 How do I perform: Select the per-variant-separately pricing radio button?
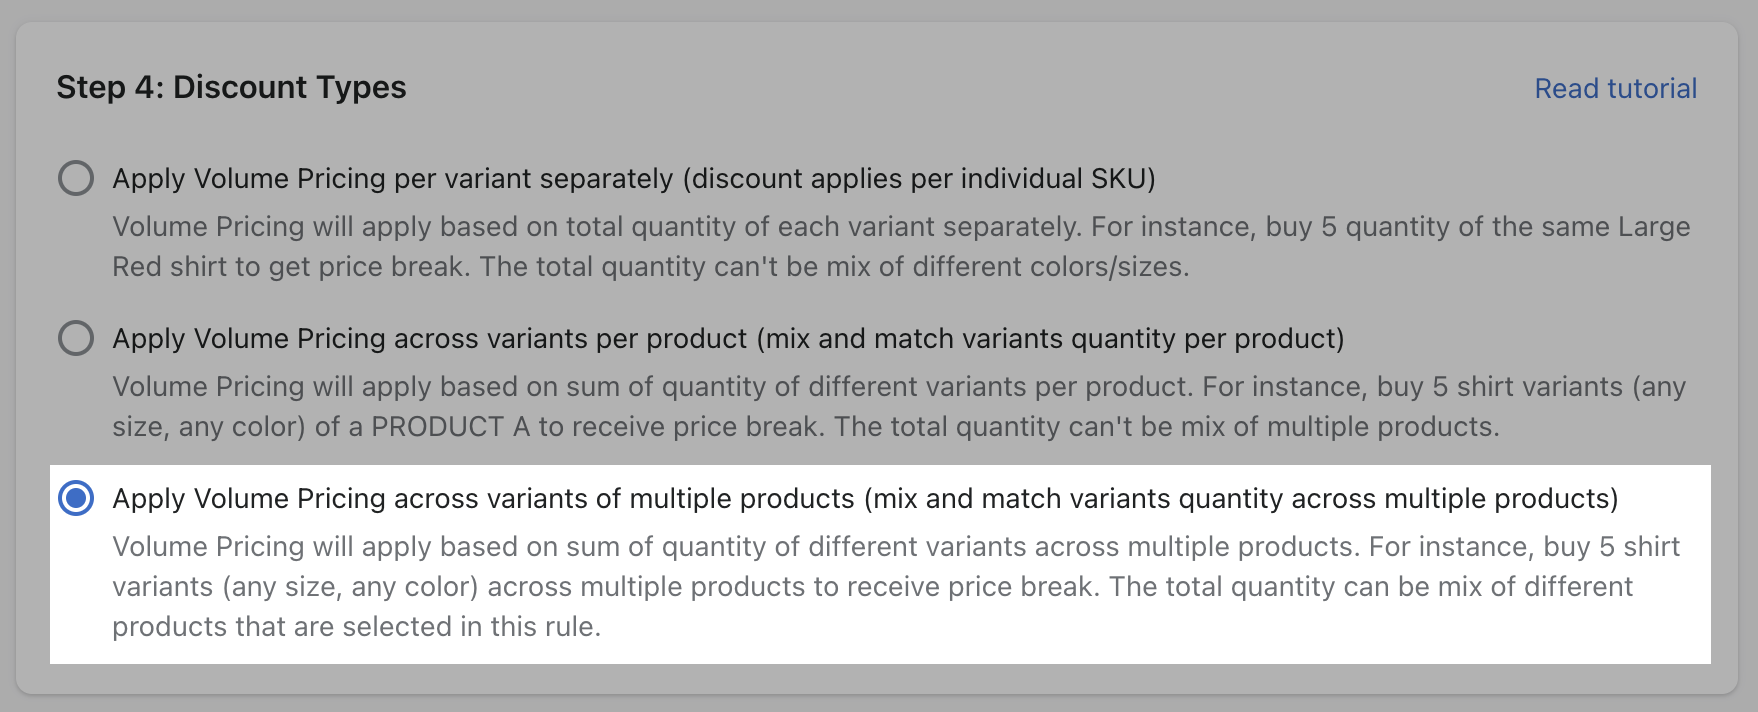click(76, 178)
